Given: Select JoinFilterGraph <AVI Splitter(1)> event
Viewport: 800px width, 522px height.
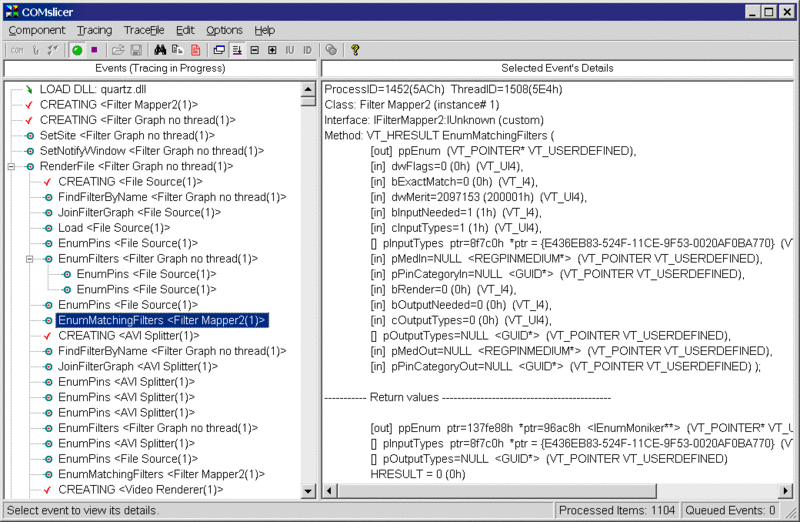Looking at the screenshot, I should (138, 366).
